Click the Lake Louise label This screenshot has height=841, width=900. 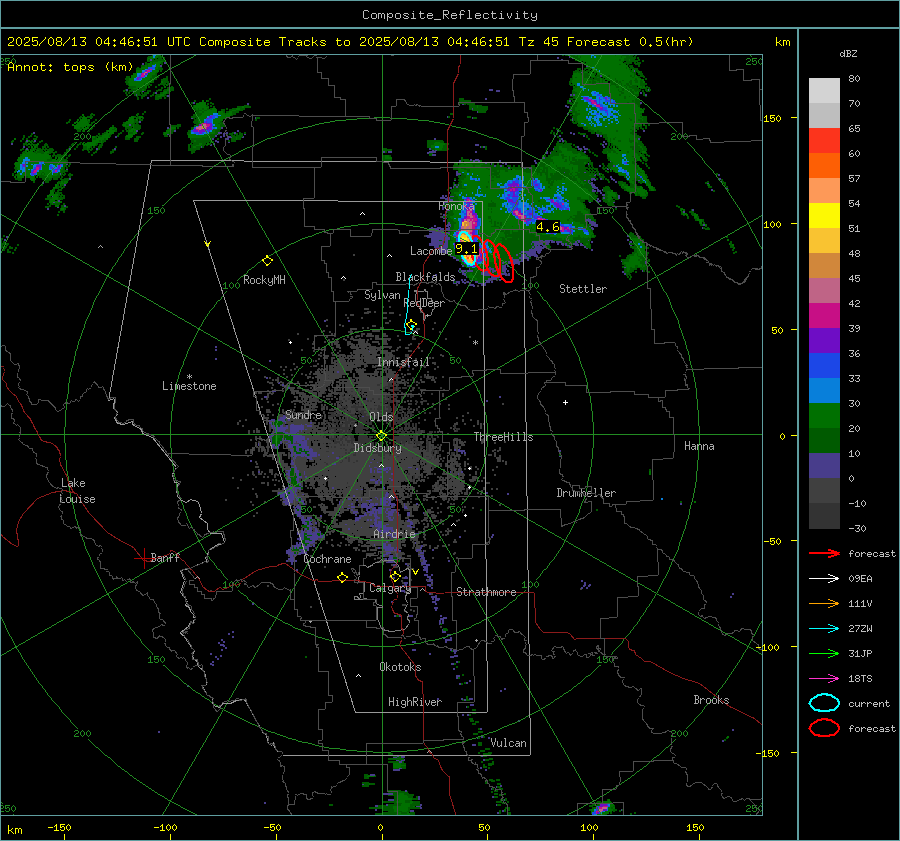coord(77,491)
